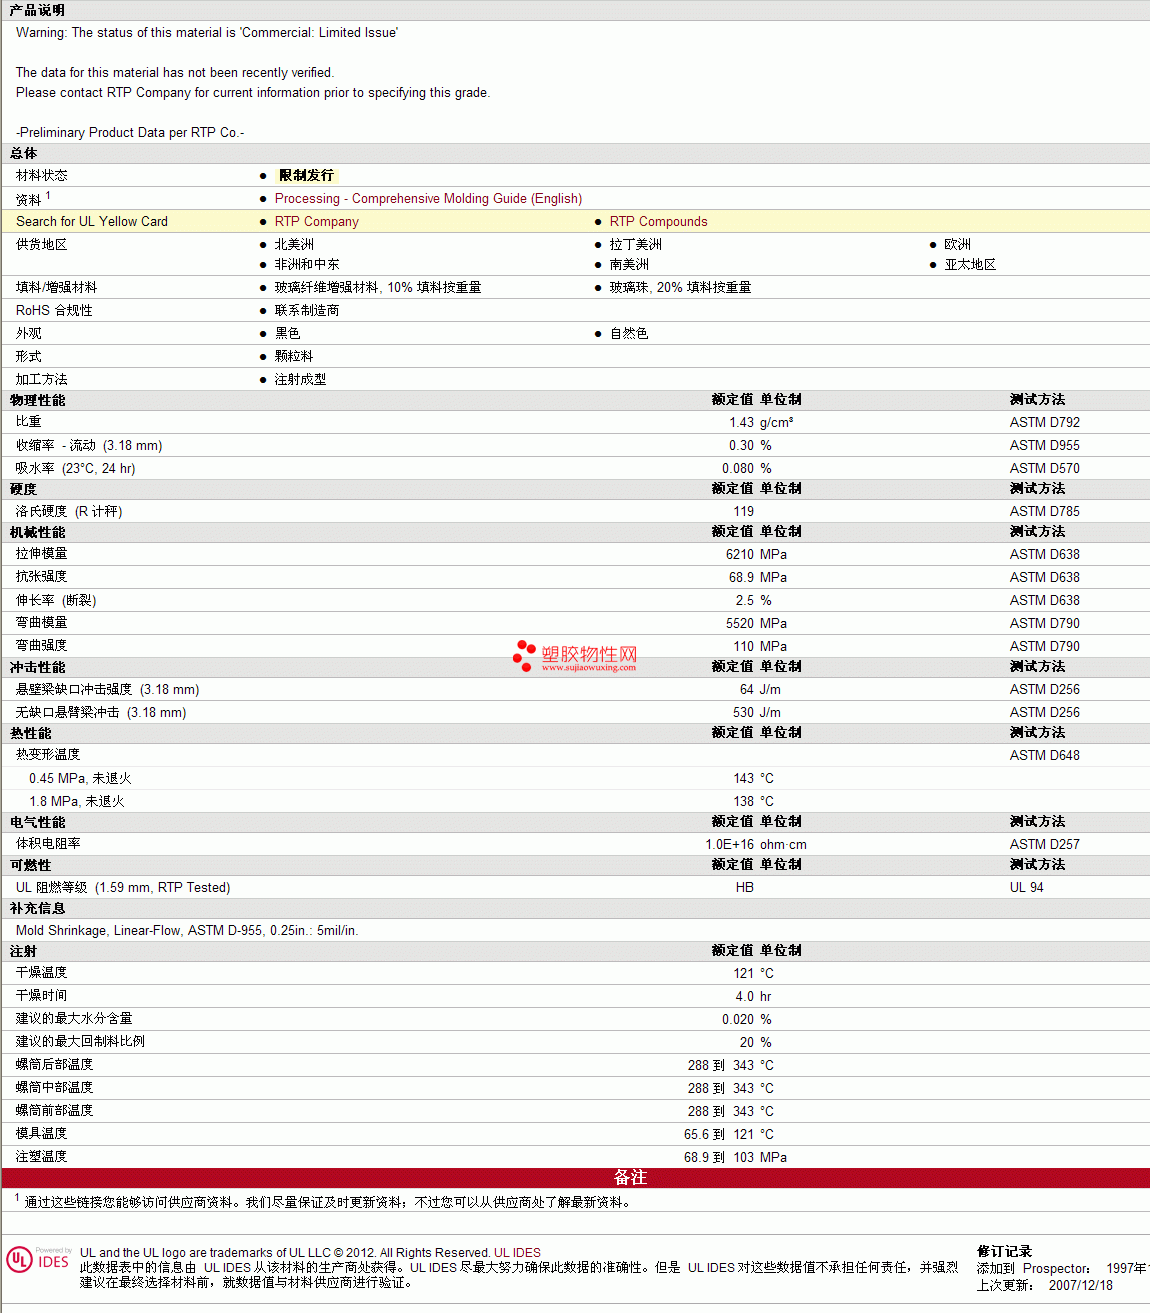
Task: Click 'ASTM D790' in the 弯曲强度 row
Action: click(1044, 647)
